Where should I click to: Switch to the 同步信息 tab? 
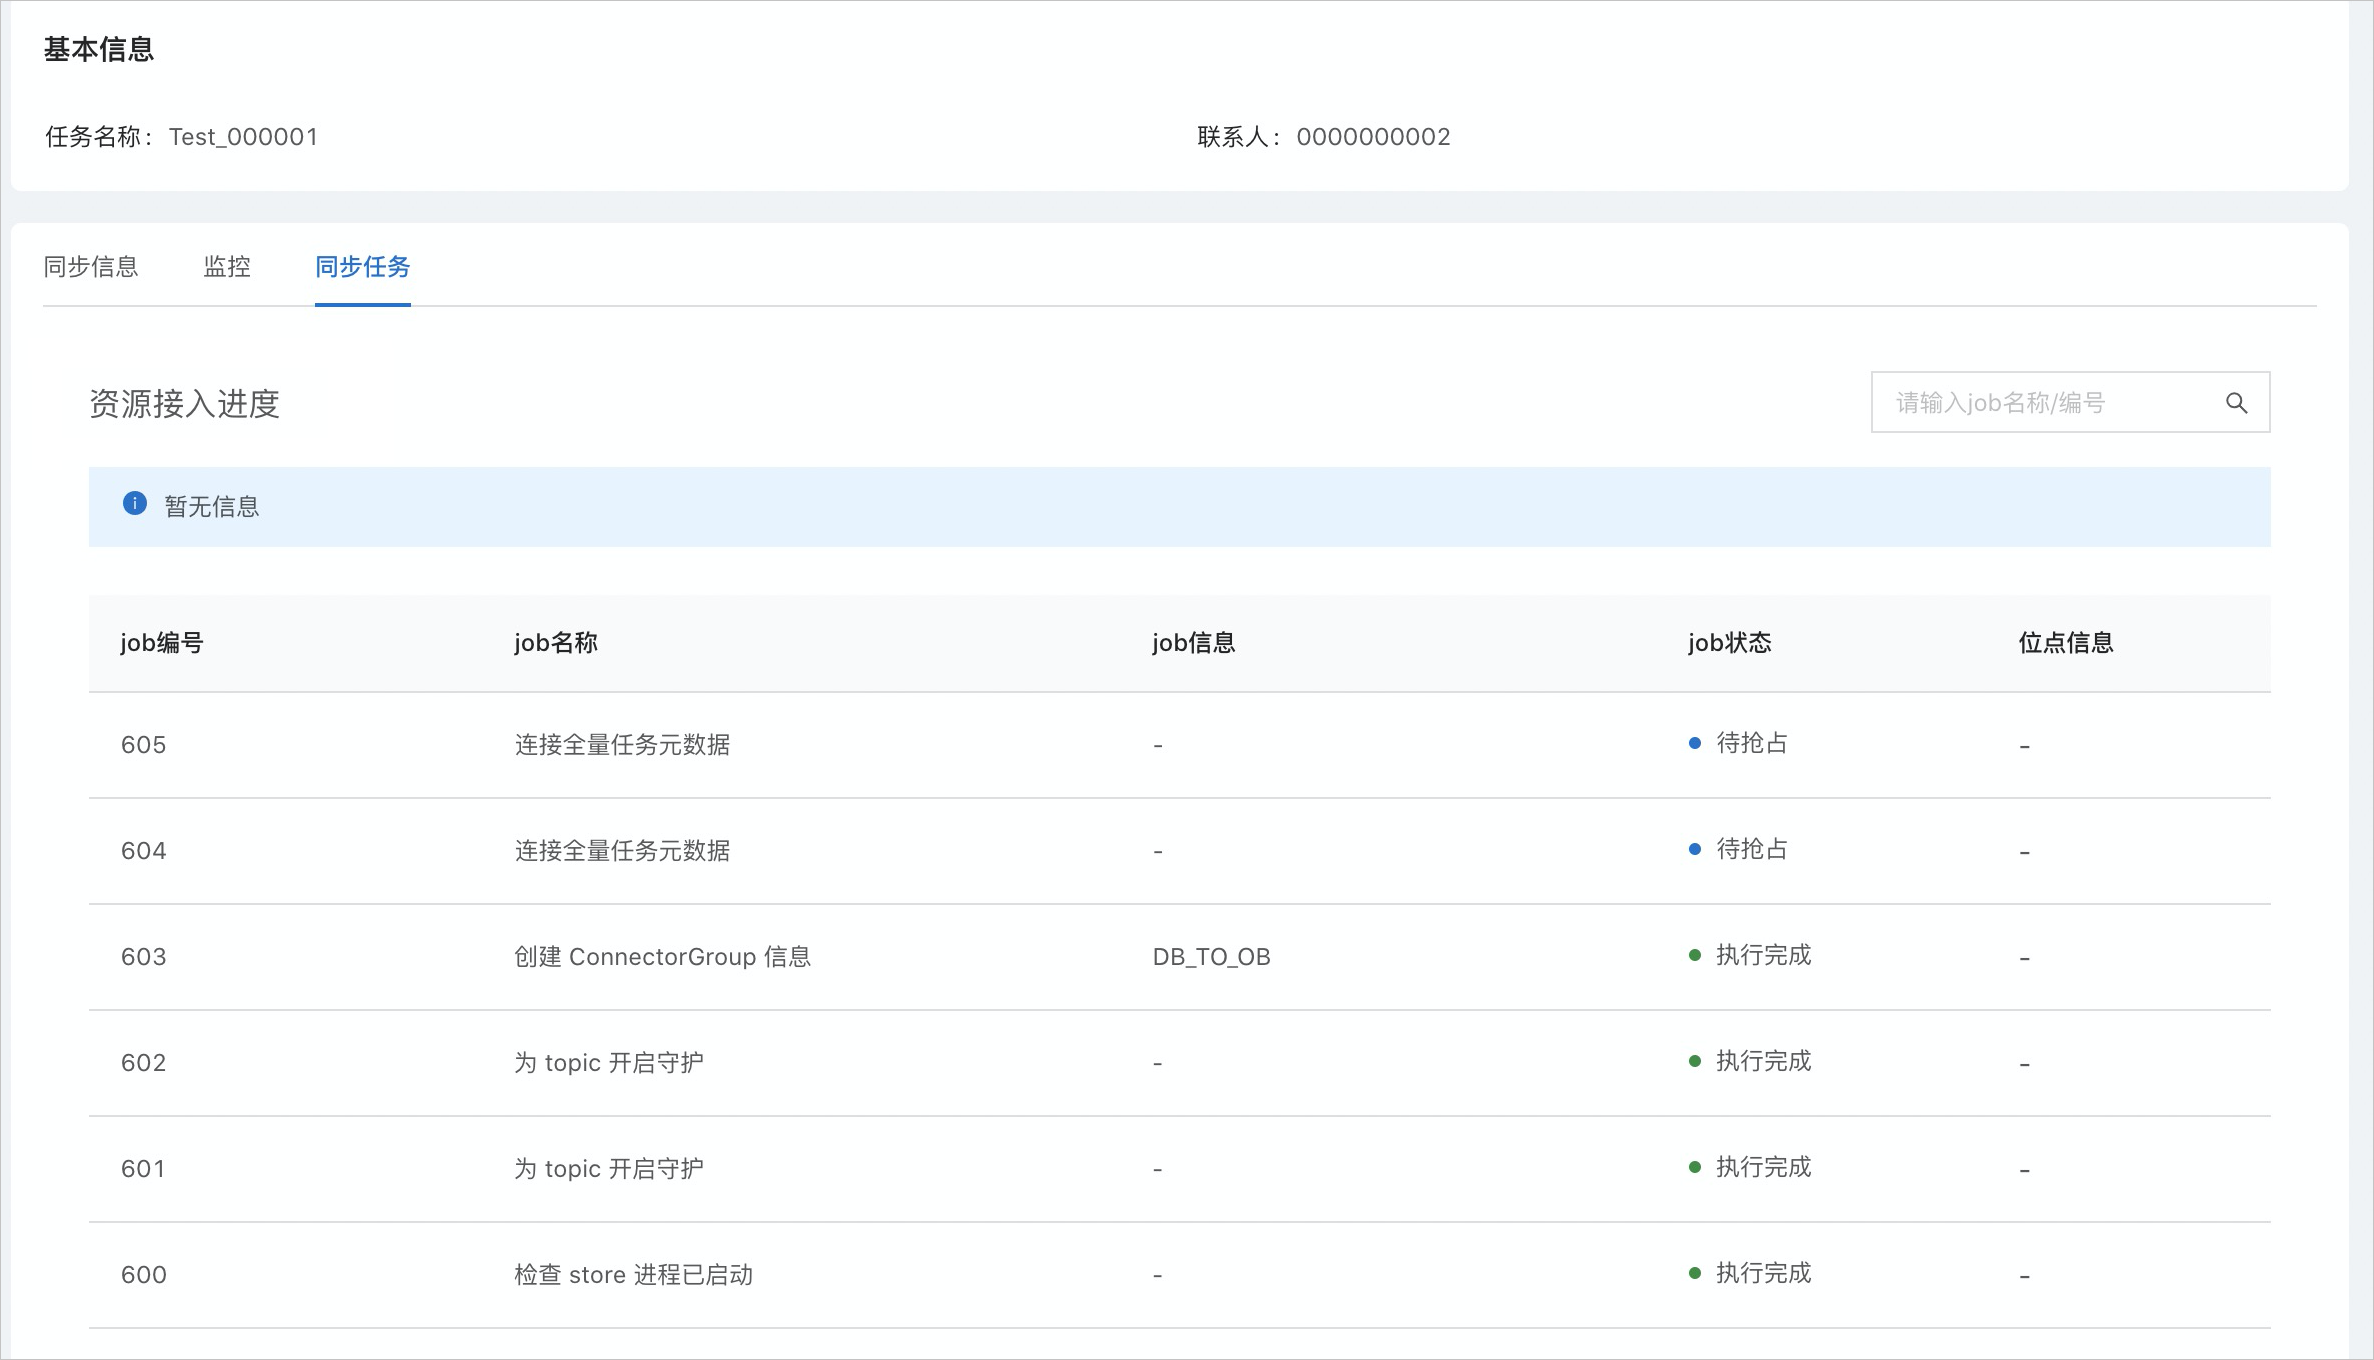(x=91, y=267)
